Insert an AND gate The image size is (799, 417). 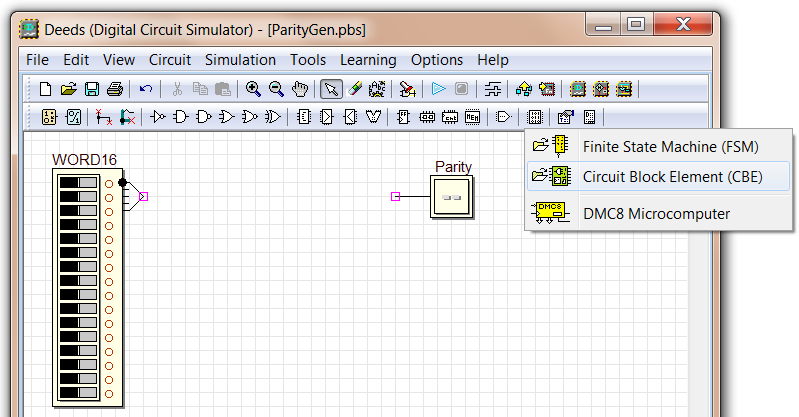180,117
